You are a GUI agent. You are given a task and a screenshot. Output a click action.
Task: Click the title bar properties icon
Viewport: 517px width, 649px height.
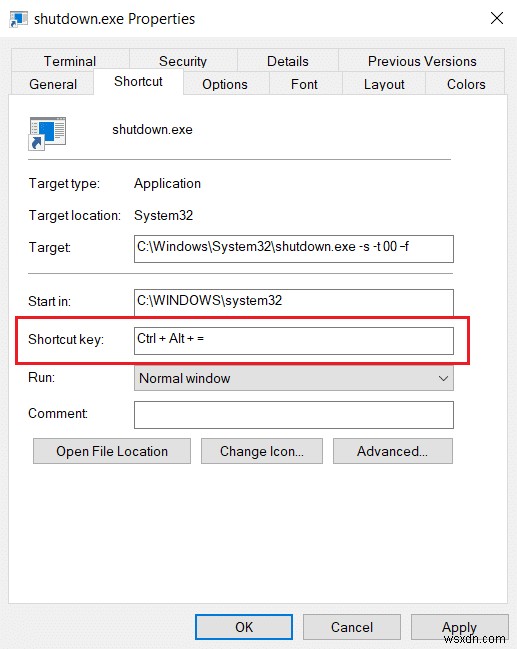pyautogui.click(x=18, y=19)
